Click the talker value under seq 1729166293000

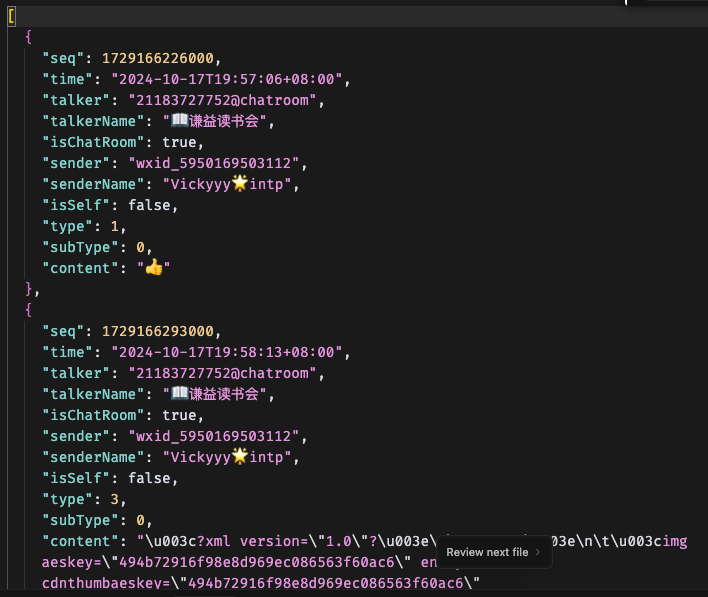pyautogui.click(x=223, y=373)
